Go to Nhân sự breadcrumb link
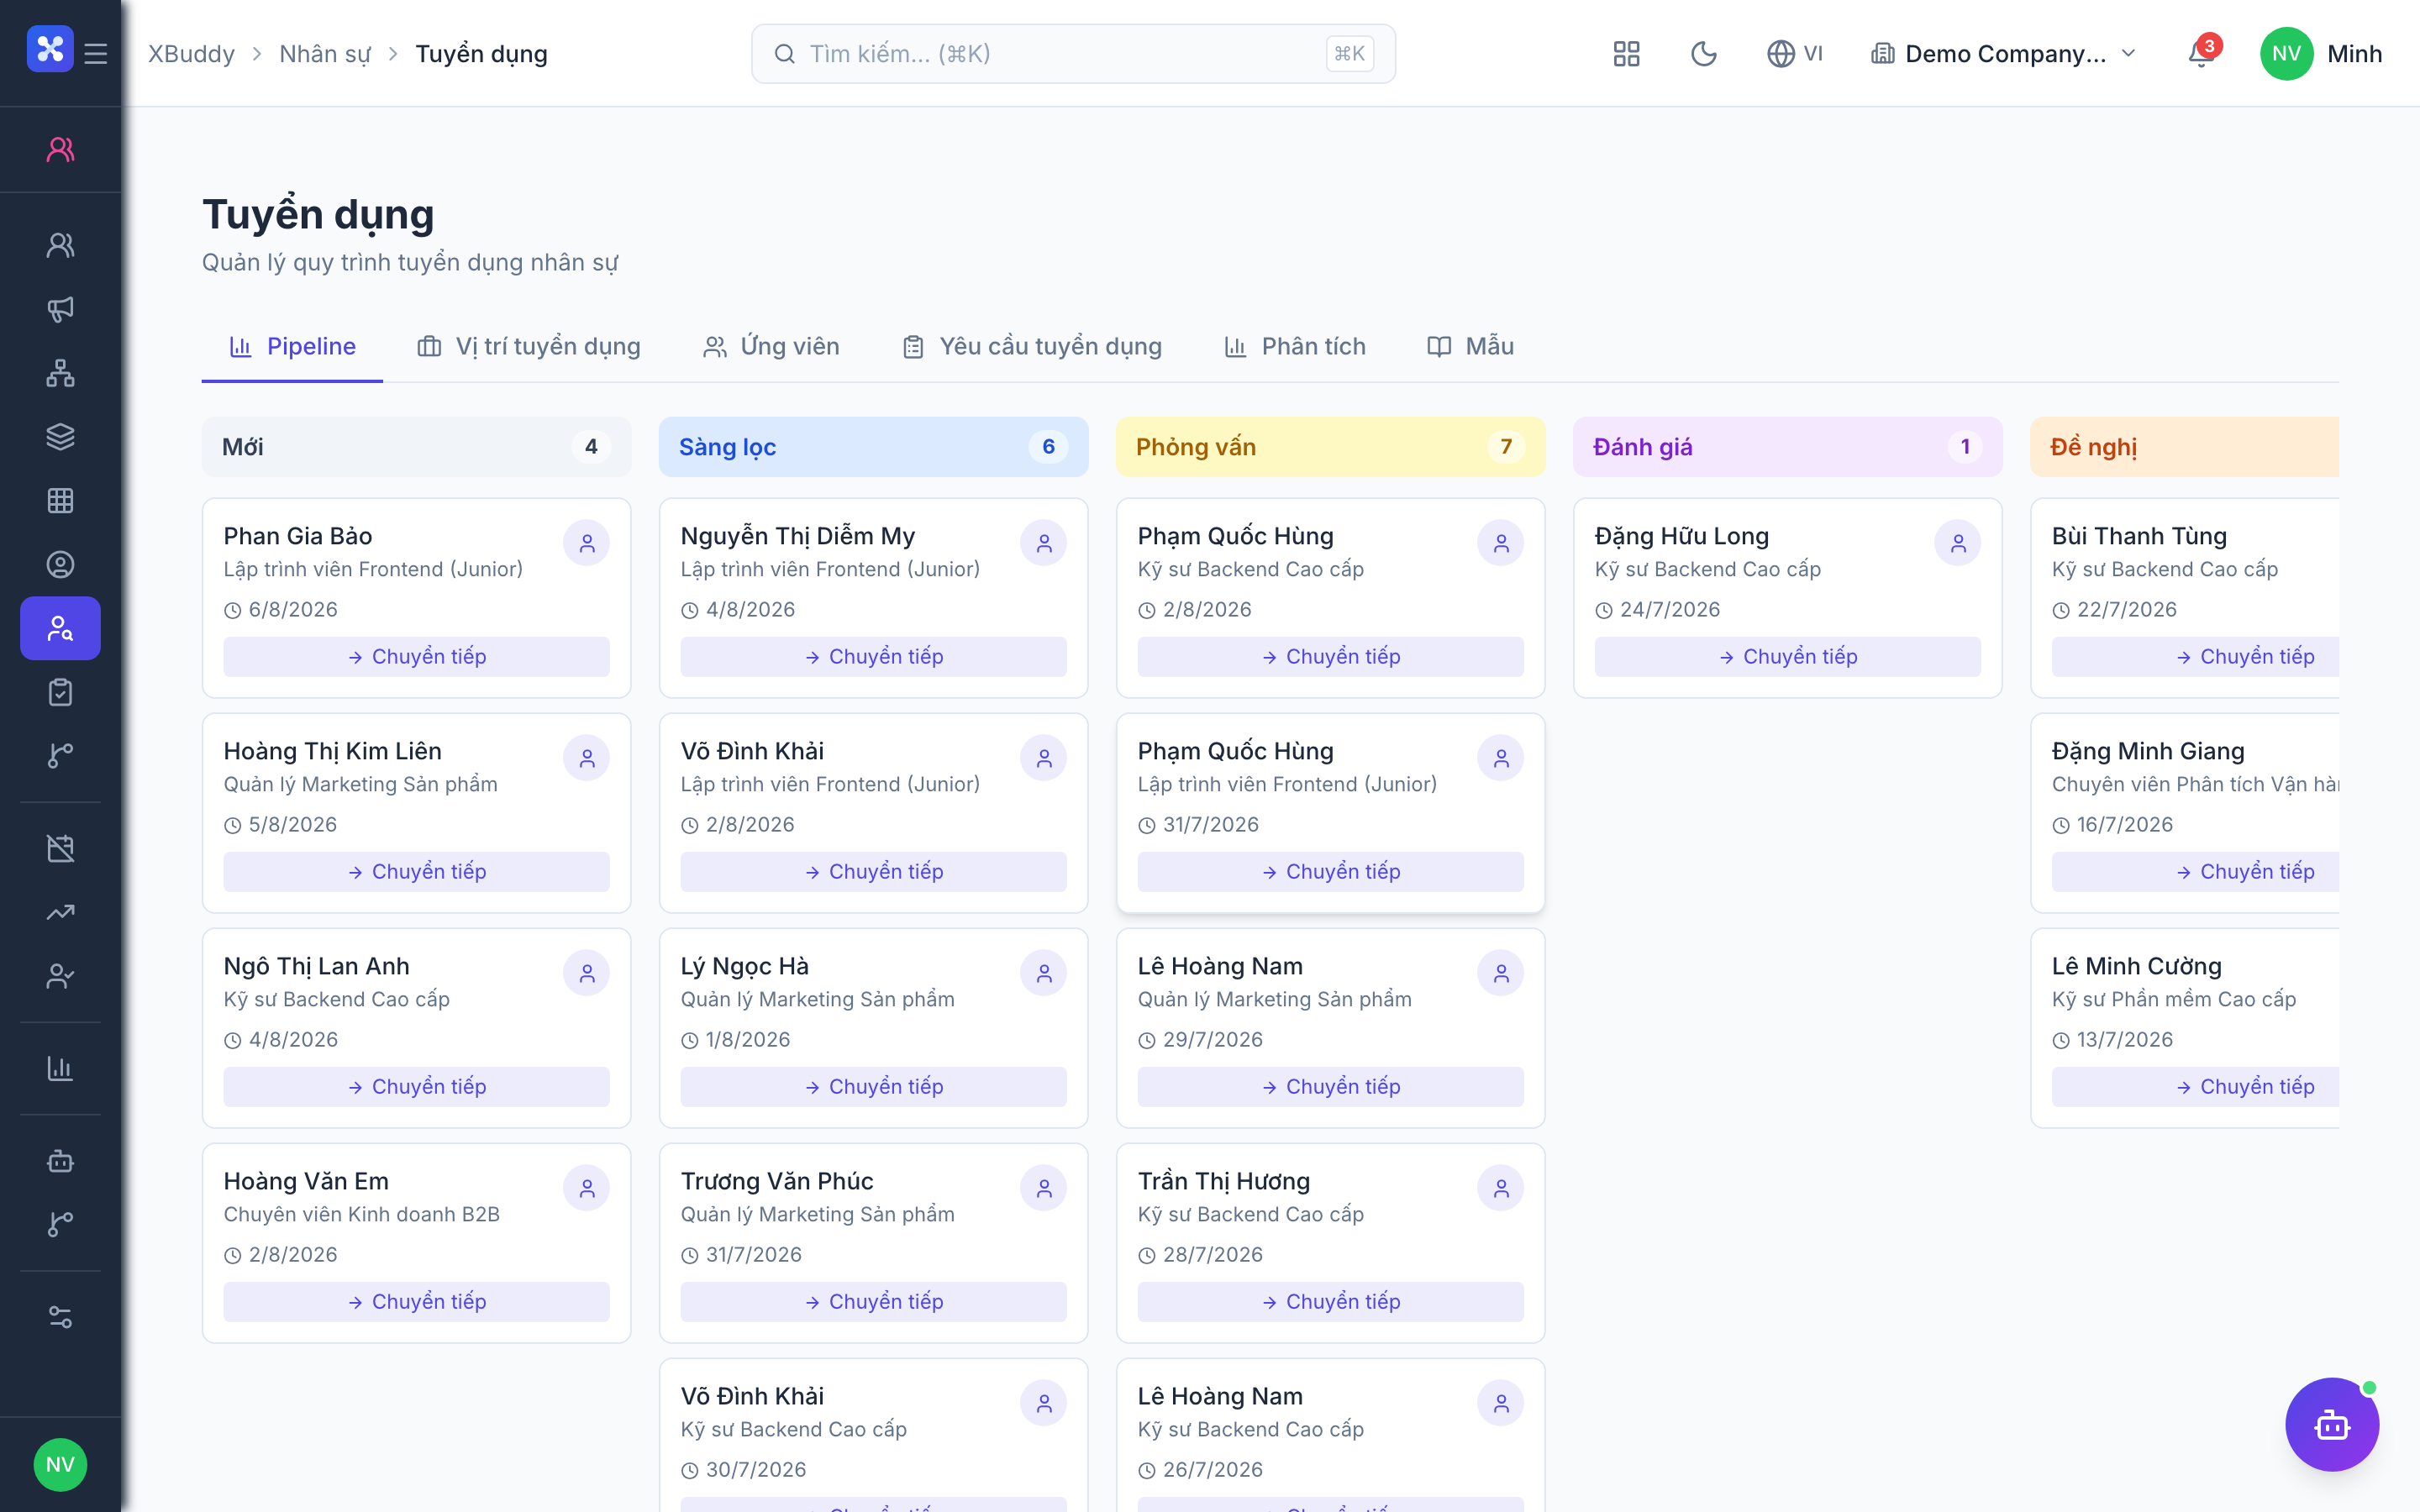2420x1512 pixels. point(325,53)
